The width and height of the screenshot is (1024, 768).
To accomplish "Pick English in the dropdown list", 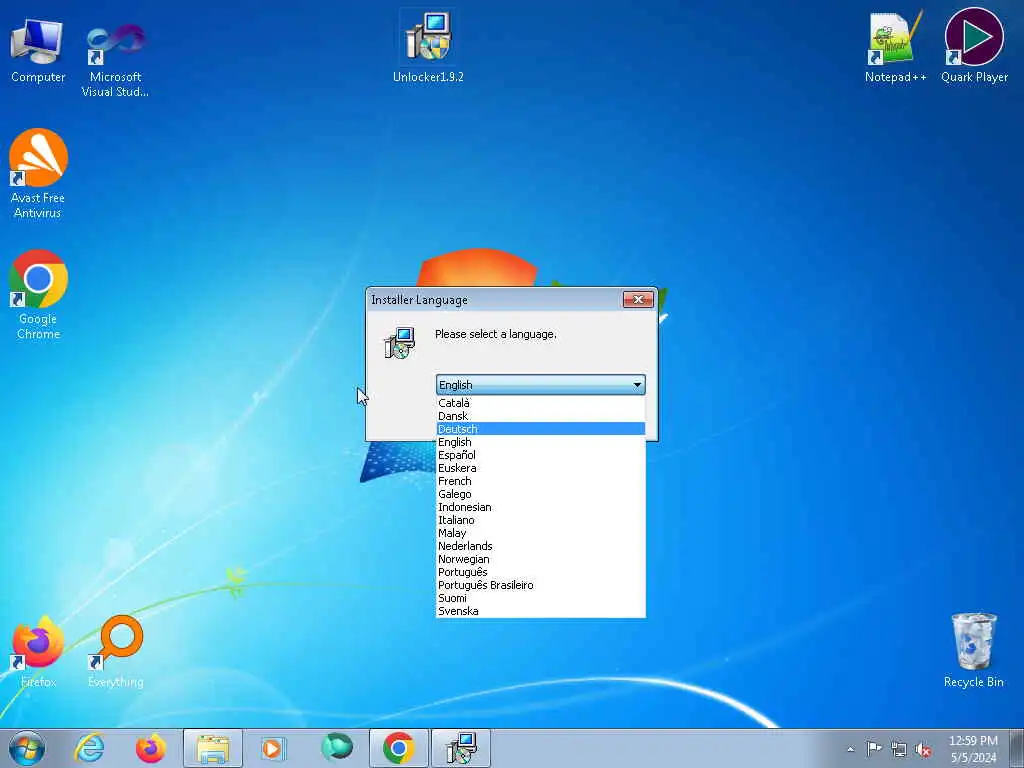I will (541, 442).
